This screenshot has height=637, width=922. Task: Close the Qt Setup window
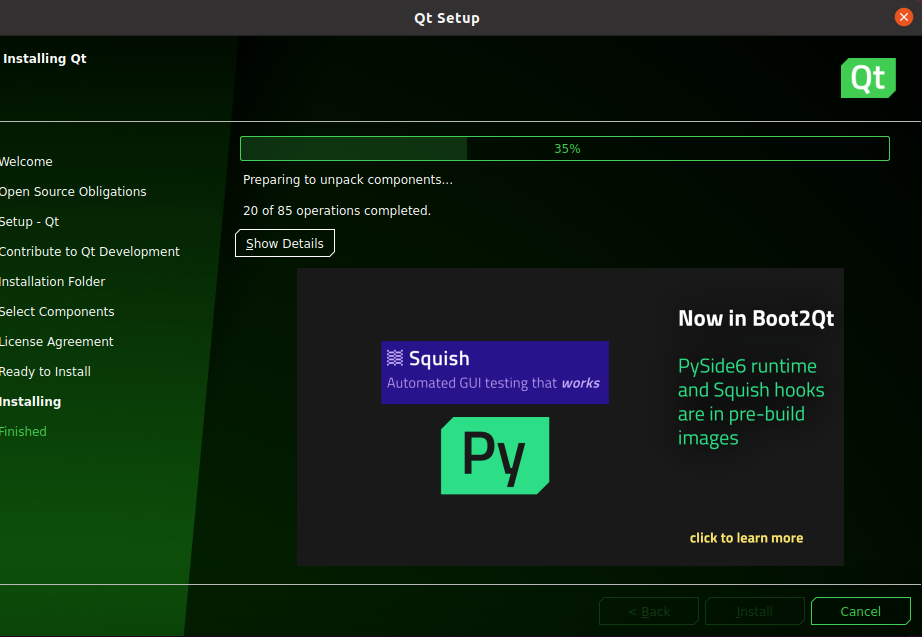coord(903,17)
